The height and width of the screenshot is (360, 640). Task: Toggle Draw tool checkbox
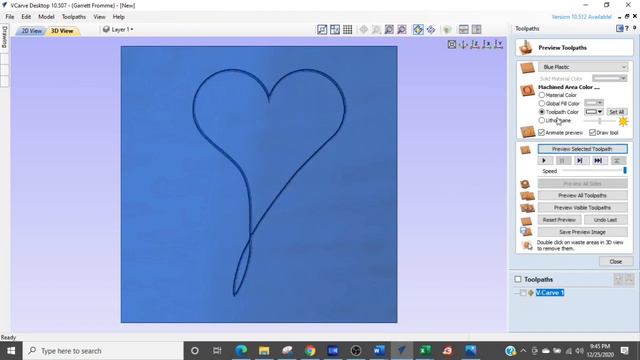592,133
